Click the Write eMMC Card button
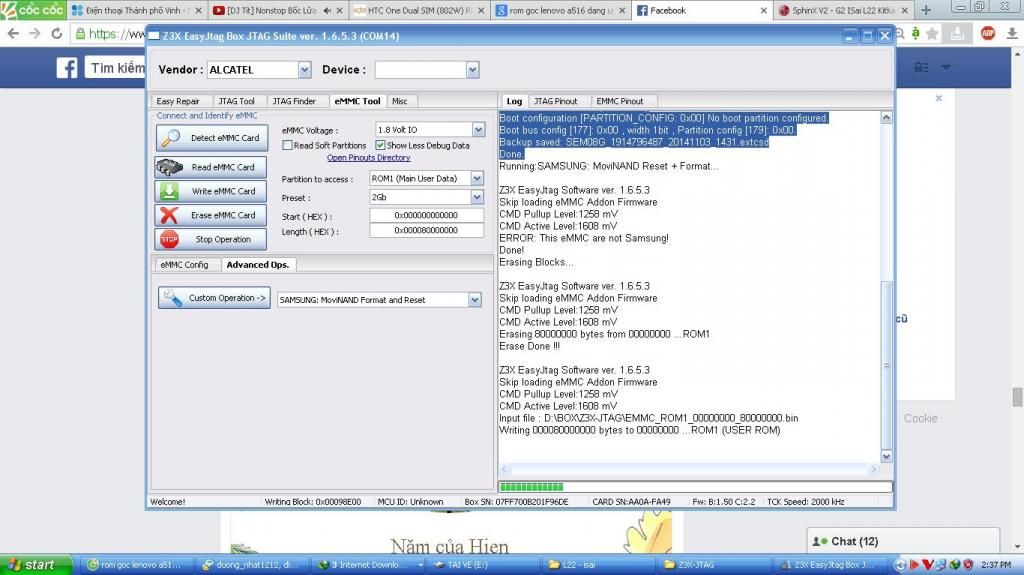 pyautogui.click(x=211, y=191)
